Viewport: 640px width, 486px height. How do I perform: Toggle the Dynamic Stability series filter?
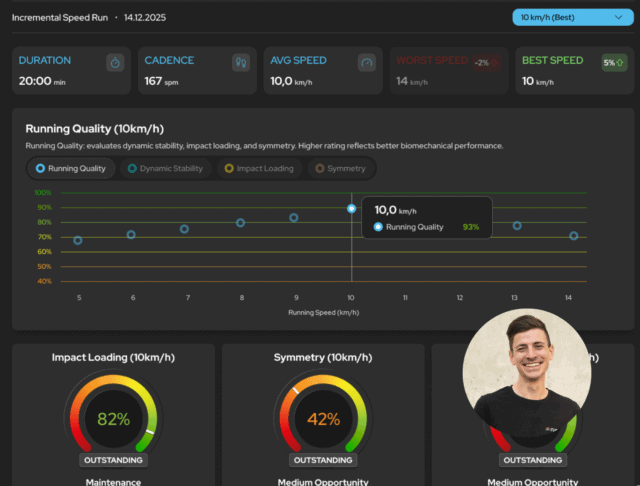coord(166,169)
